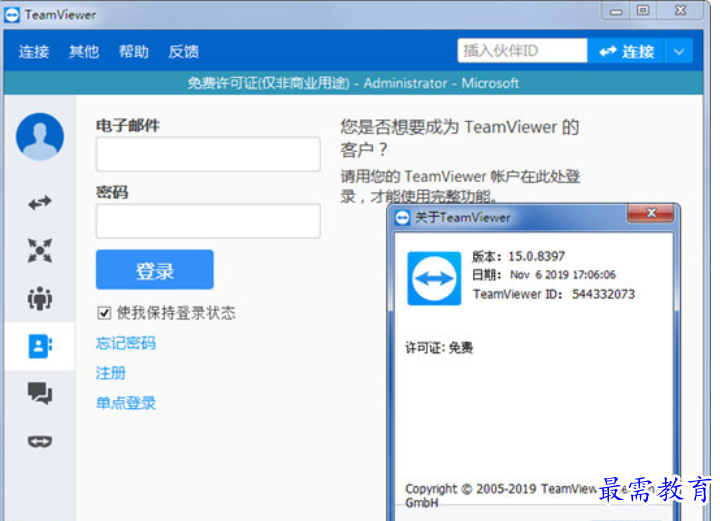
Task: Select the Computers & Contacts sidebar icon
Action: coord(40,346)
